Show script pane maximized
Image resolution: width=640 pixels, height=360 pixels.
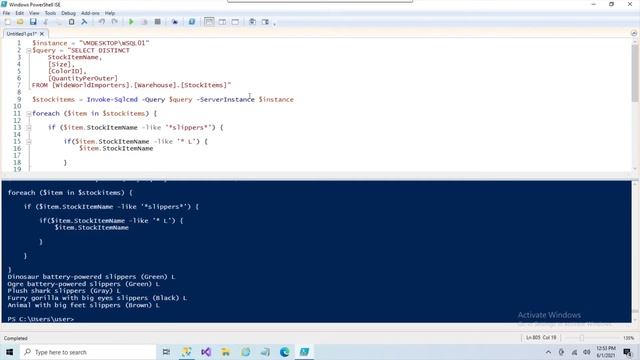235,22
